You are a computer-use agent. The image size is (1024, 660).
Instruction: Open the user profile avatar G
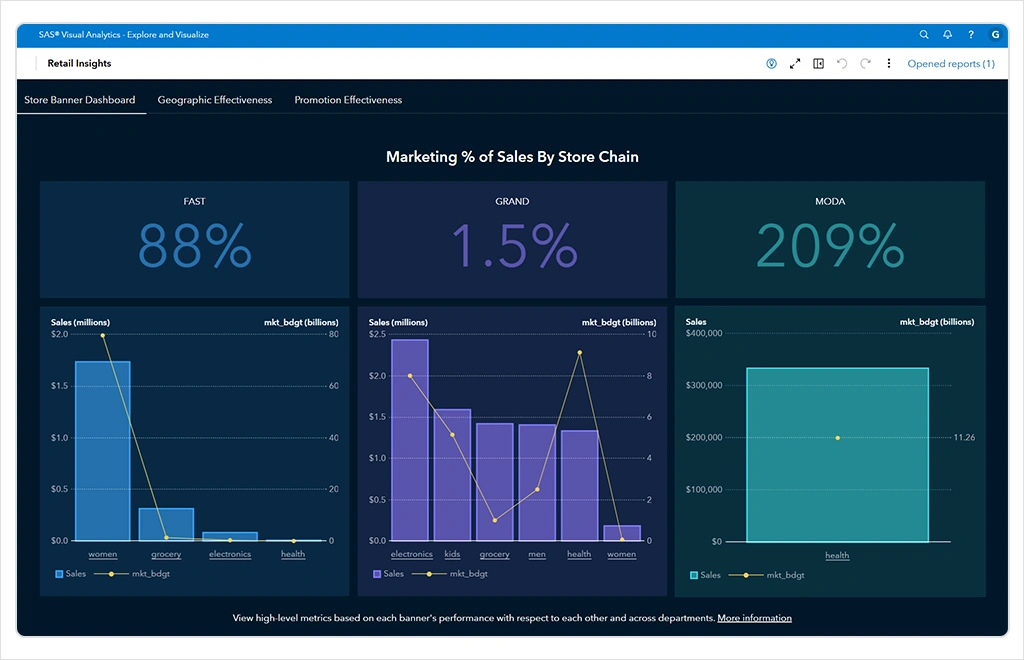(x=995, y=35)
